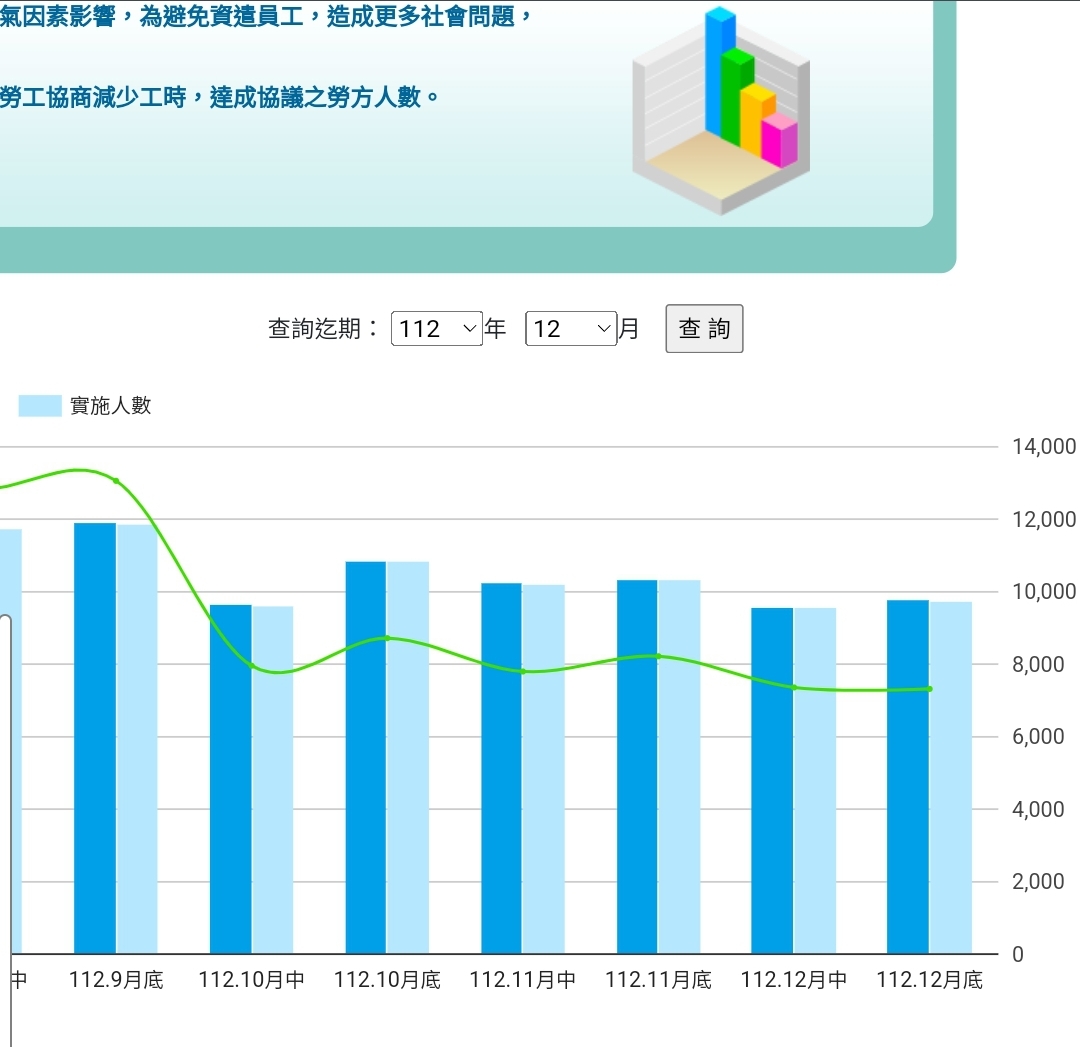
Task: Click the 4,000 y-axis value
Action: [1038, 809]
